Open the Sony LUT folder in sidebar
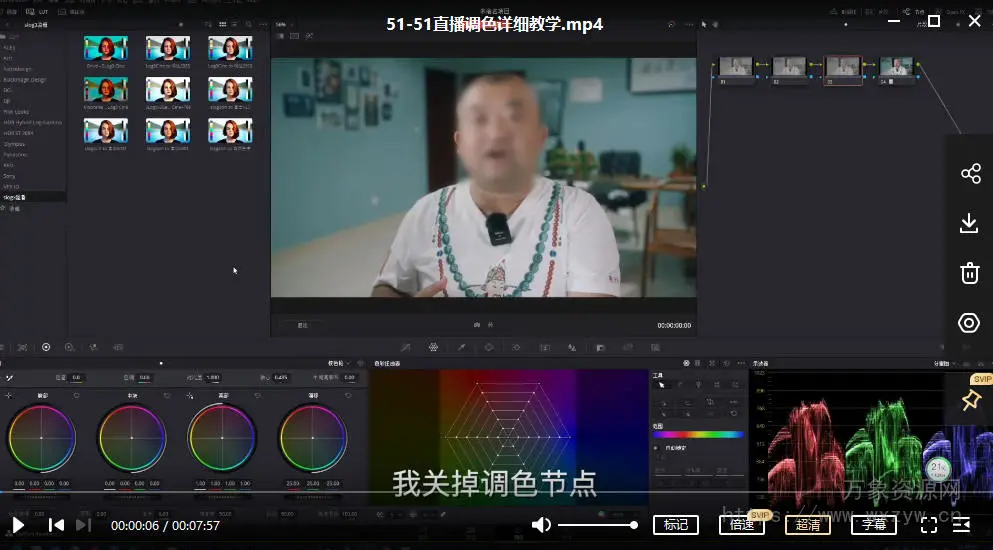The width and height of the screenshot is (993, 550). 9,176
